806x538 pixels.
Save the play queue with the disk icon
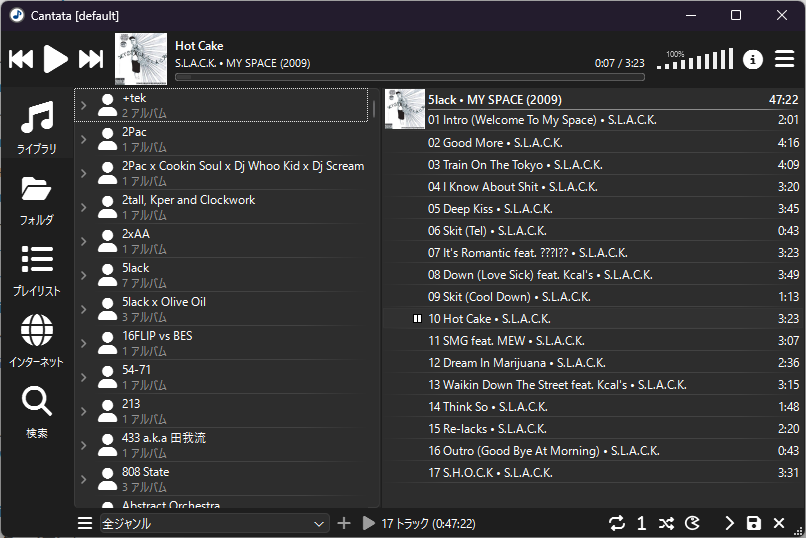point(754,523)
